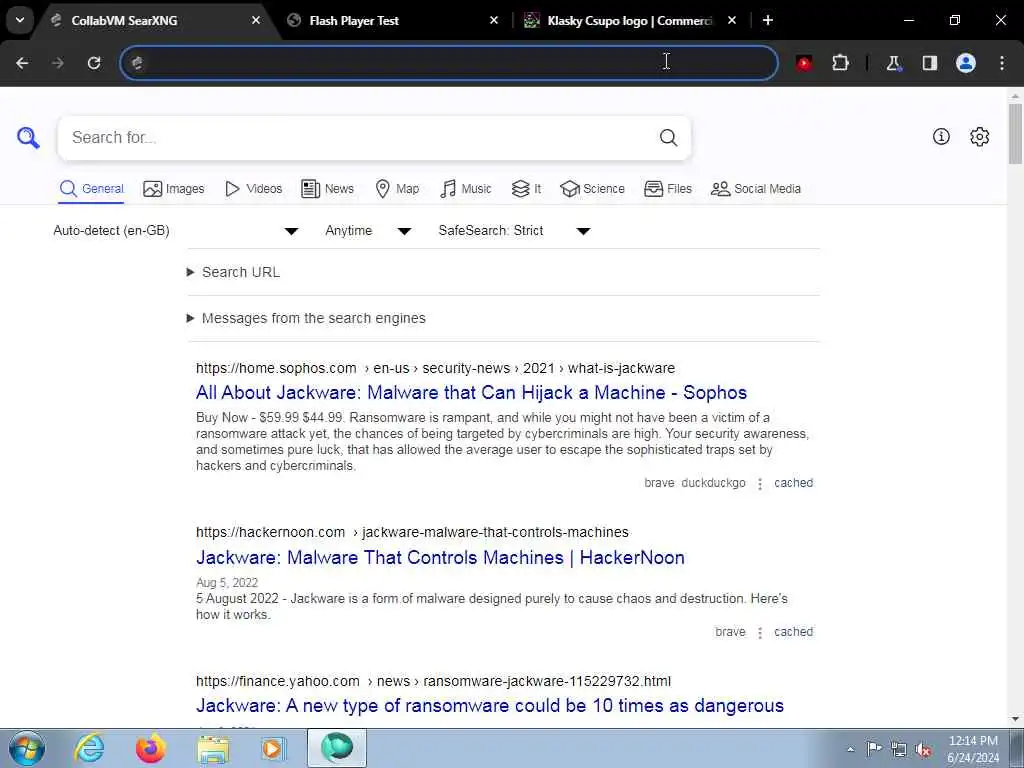Click the SearXNG magnifier logo

pyautogui.click(x=28, y=137)
